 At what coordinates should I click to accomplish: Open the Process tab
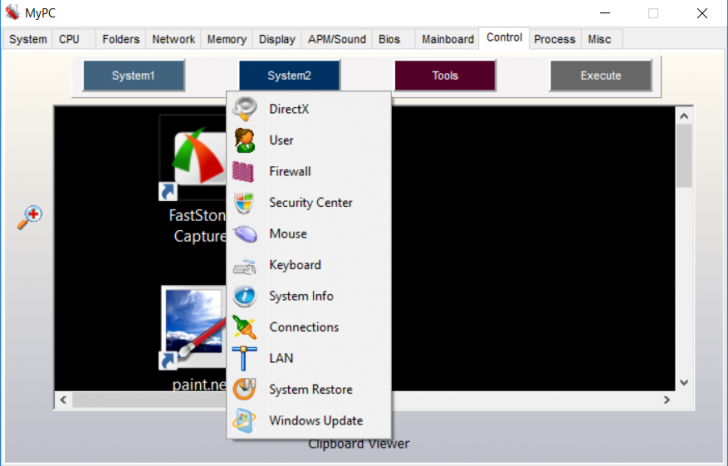point(555,39)
